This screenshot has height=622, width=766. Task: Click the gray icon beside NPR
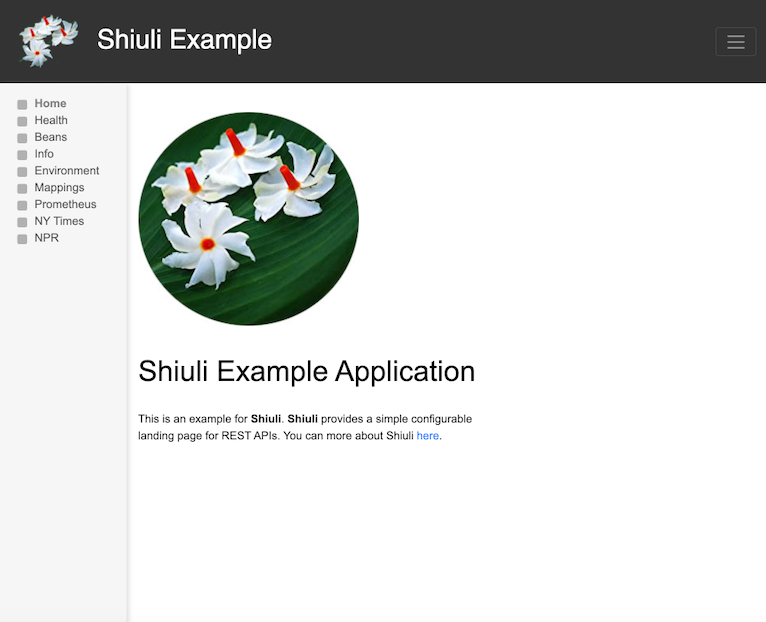tap(22, 239)
